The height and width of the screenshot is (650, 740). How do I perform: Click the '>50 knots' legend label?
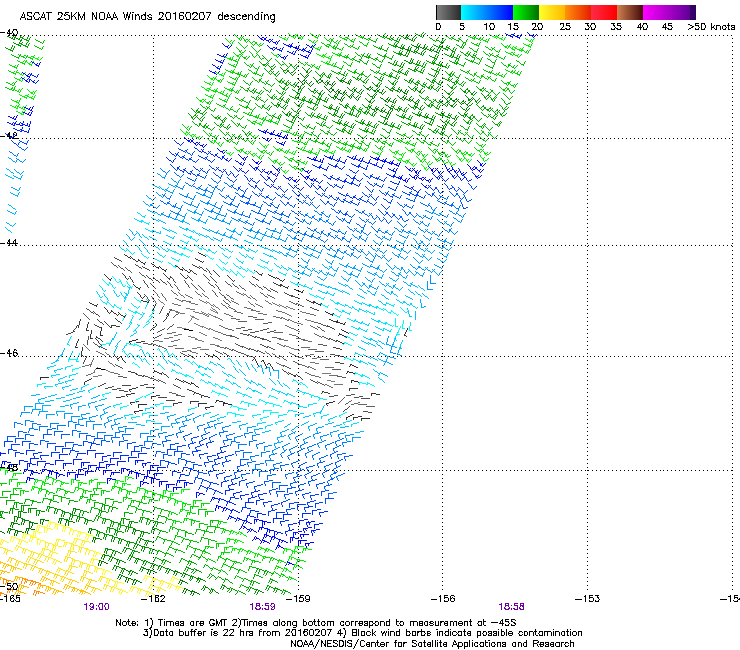click(711, 27)
